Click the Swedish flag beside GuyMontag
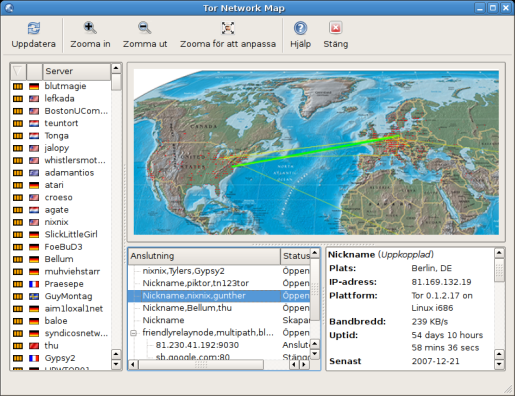Viewport: 515px width, 396px height. 34,296
